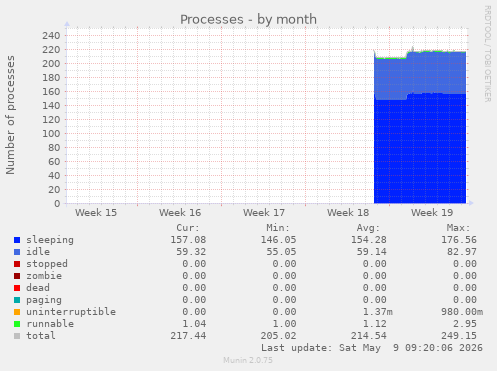
Task: Click the 'Min:' column header
Action: 278,228
